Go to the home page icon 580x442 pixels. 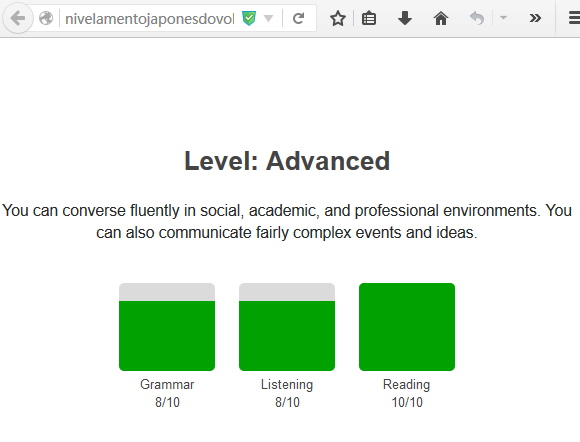[441, 18]
